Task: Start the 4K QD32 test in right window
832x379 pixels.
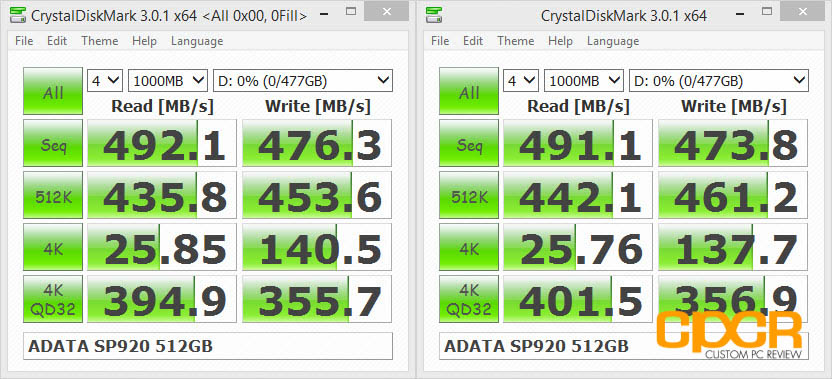Action: pyautogui.click(x=469, y=299)
